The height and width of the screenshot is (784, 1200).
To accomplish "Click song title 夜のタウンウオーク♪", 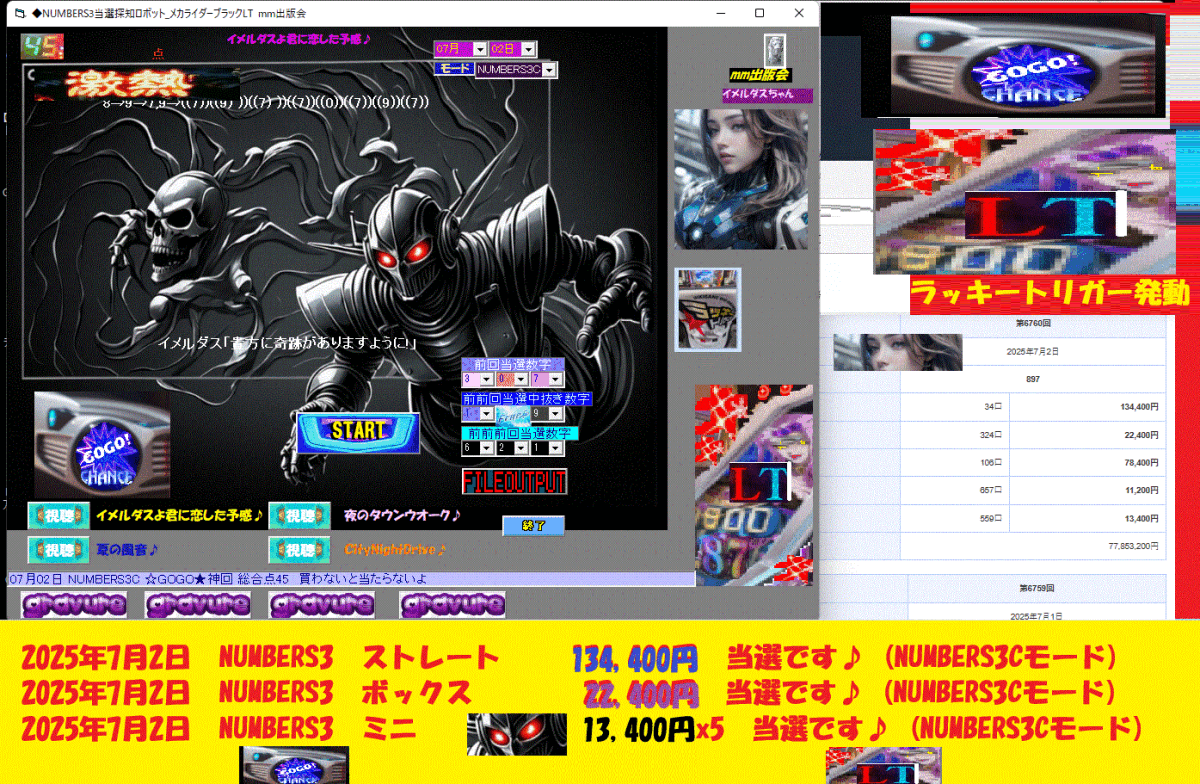I will [403, 516].
